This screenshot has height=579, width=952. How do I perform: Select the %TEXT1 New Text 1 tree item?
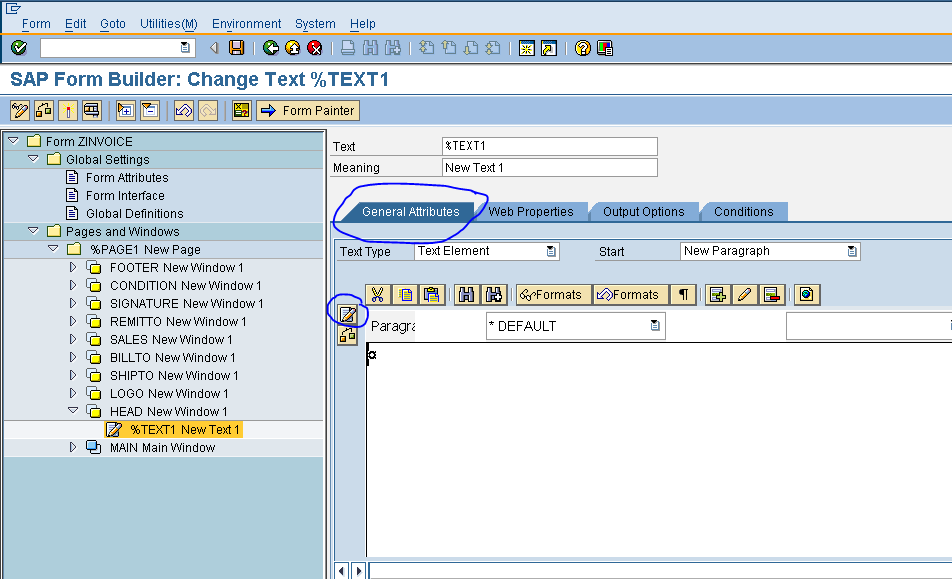(x=179, y=428)
